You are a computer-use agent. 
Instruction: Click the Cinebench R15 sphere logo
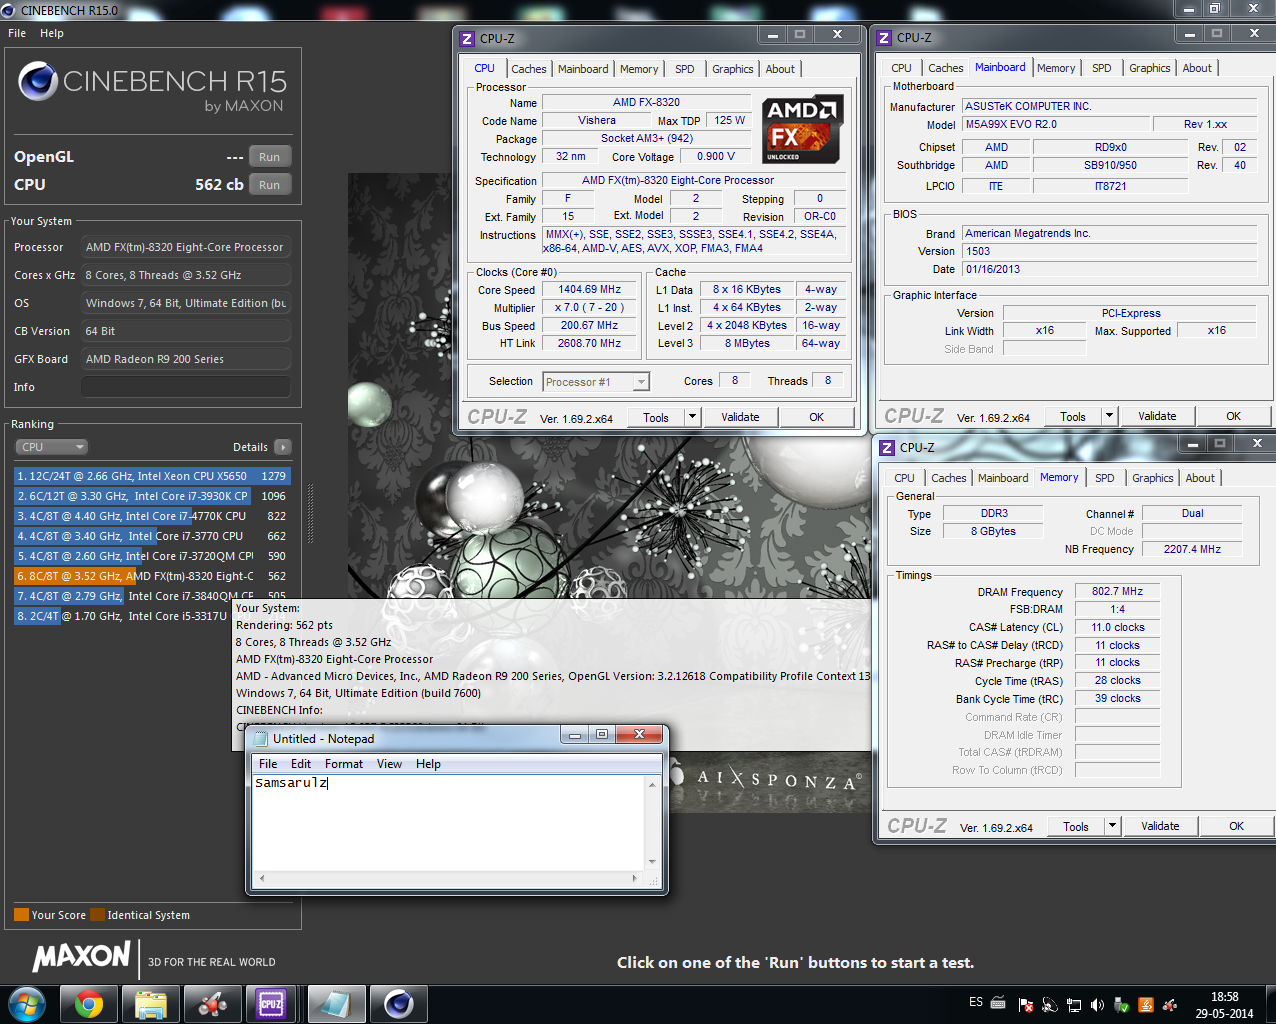pos(38,81)
